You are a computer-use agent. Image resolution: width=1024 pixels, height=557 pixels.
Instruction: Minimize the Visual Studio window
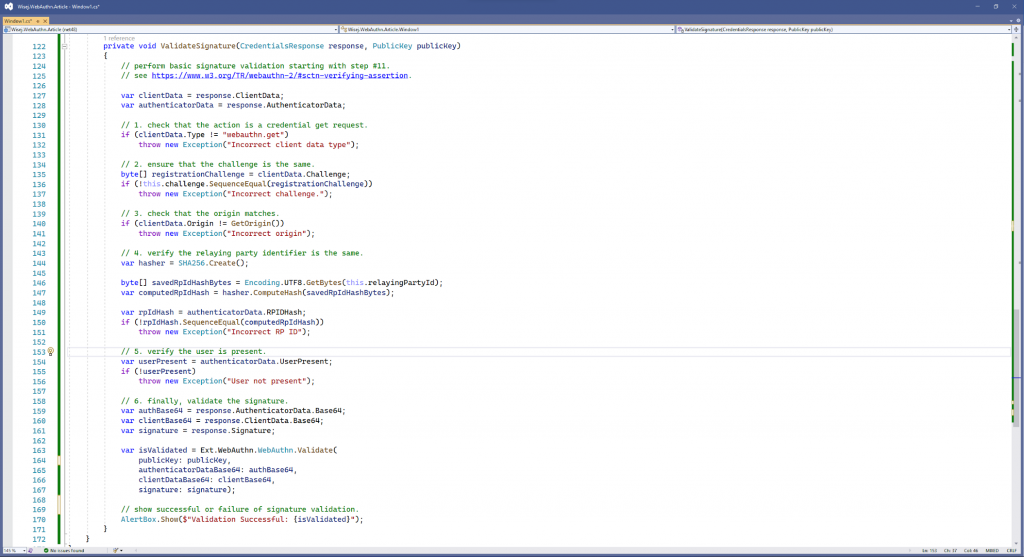[978, 7]
